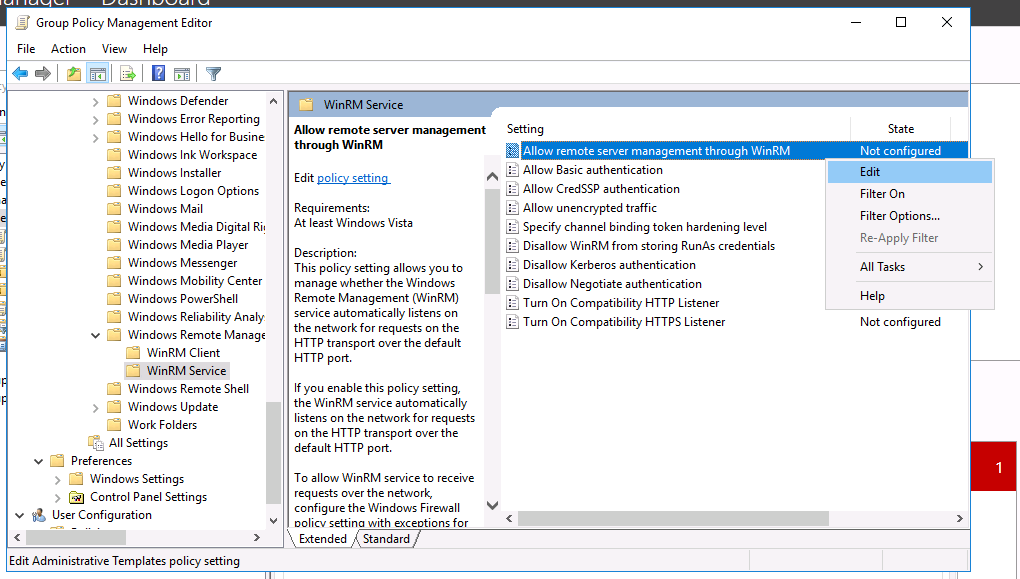
Task: Expand the Windows Update tree node
Action: coord(96,407)
